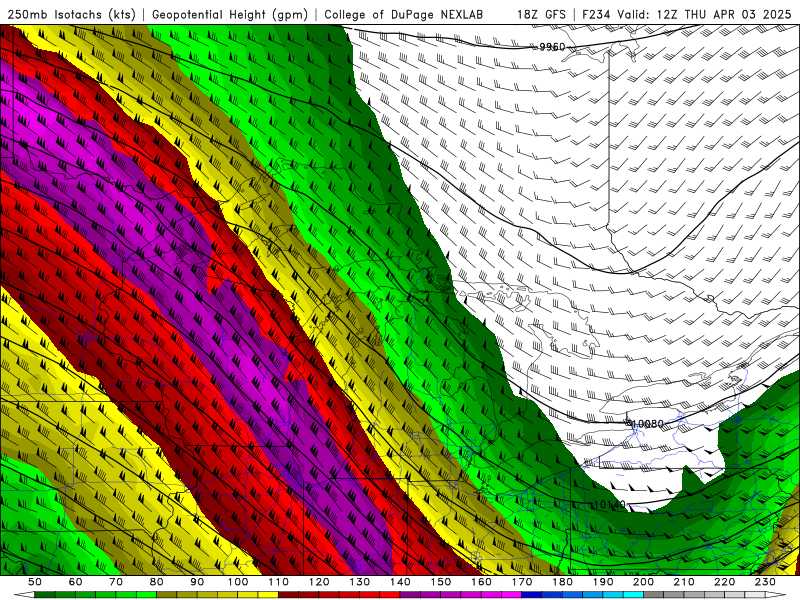
Task: Click the 190 value on the color scale
Action: pos(603,582)
